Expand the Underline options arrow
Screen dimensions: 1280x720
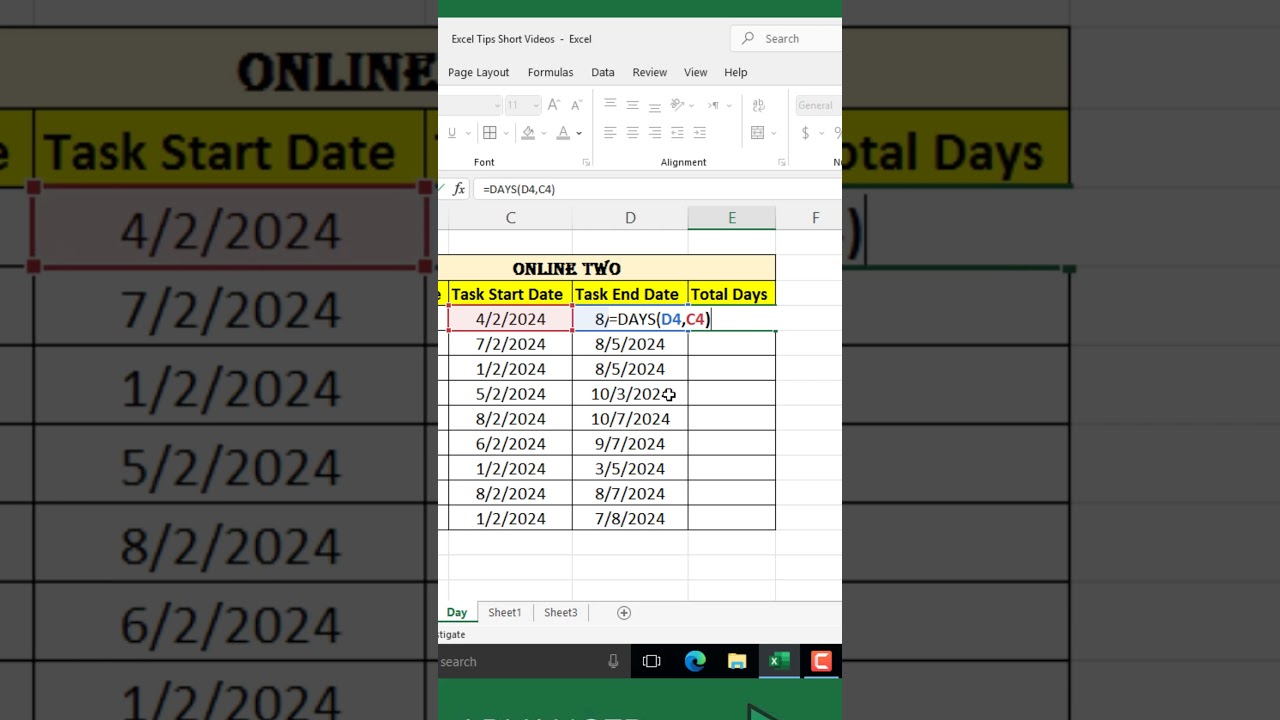pyautogui.click(x=467, y=133)
